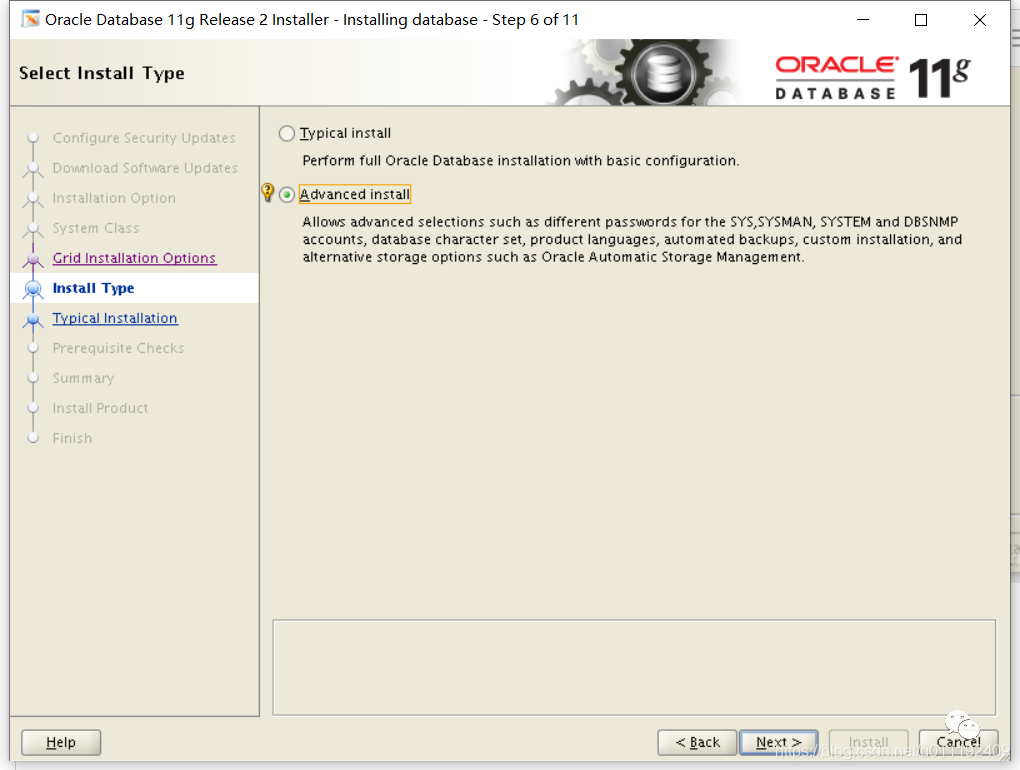The height and width of the screenshot is (770, 1020).
Task: Select the Typical install radio button
Action: click(286, 133)
